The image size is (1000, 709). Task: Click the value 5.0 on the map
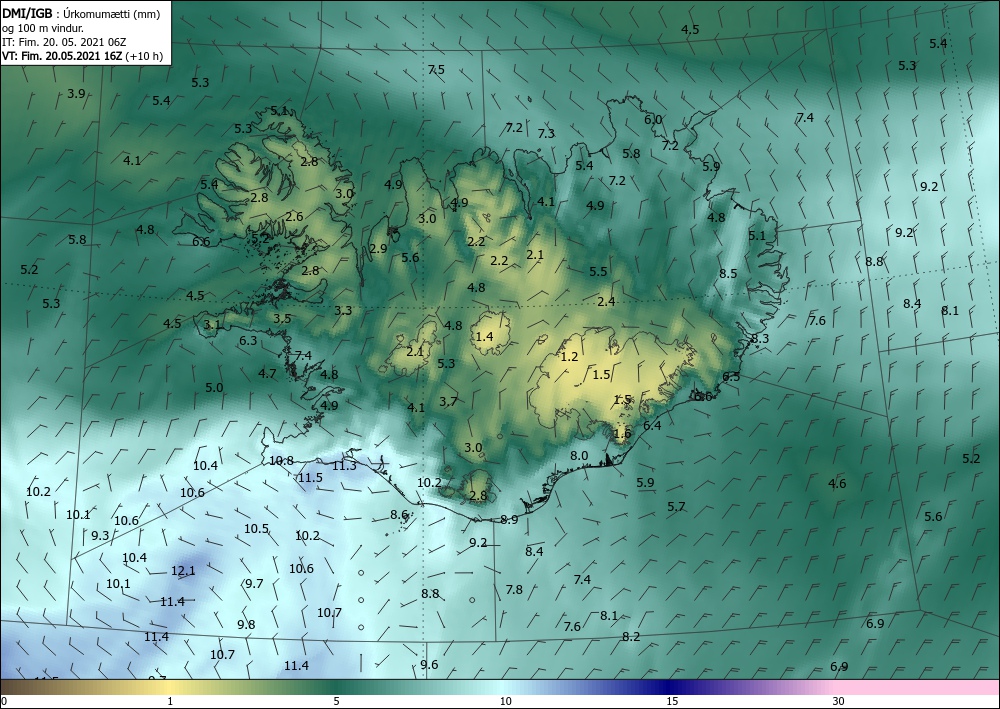(x=214, y=387)
